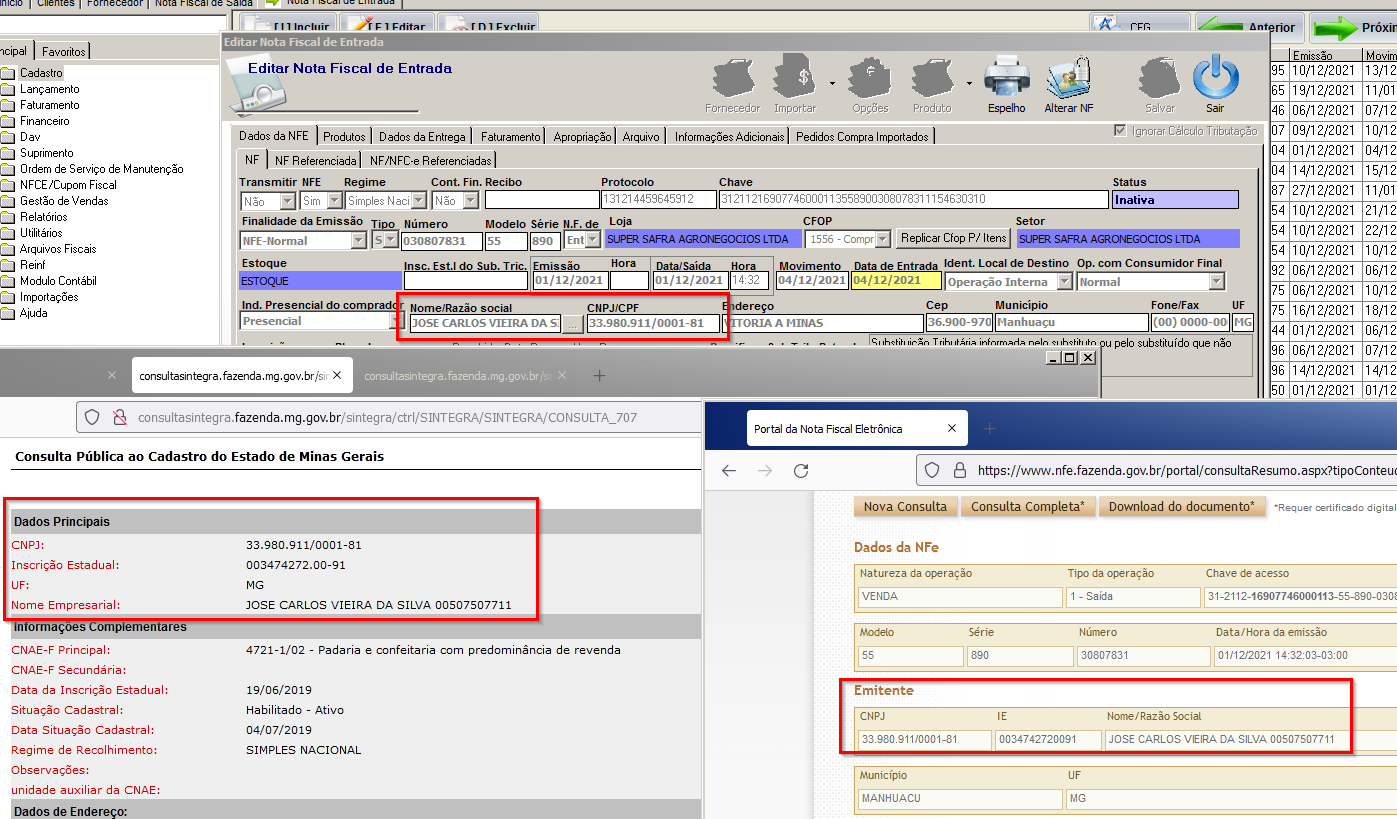Click the Data de Entrada field
This screenshot has width=1397, height=819.
point(896,281)
